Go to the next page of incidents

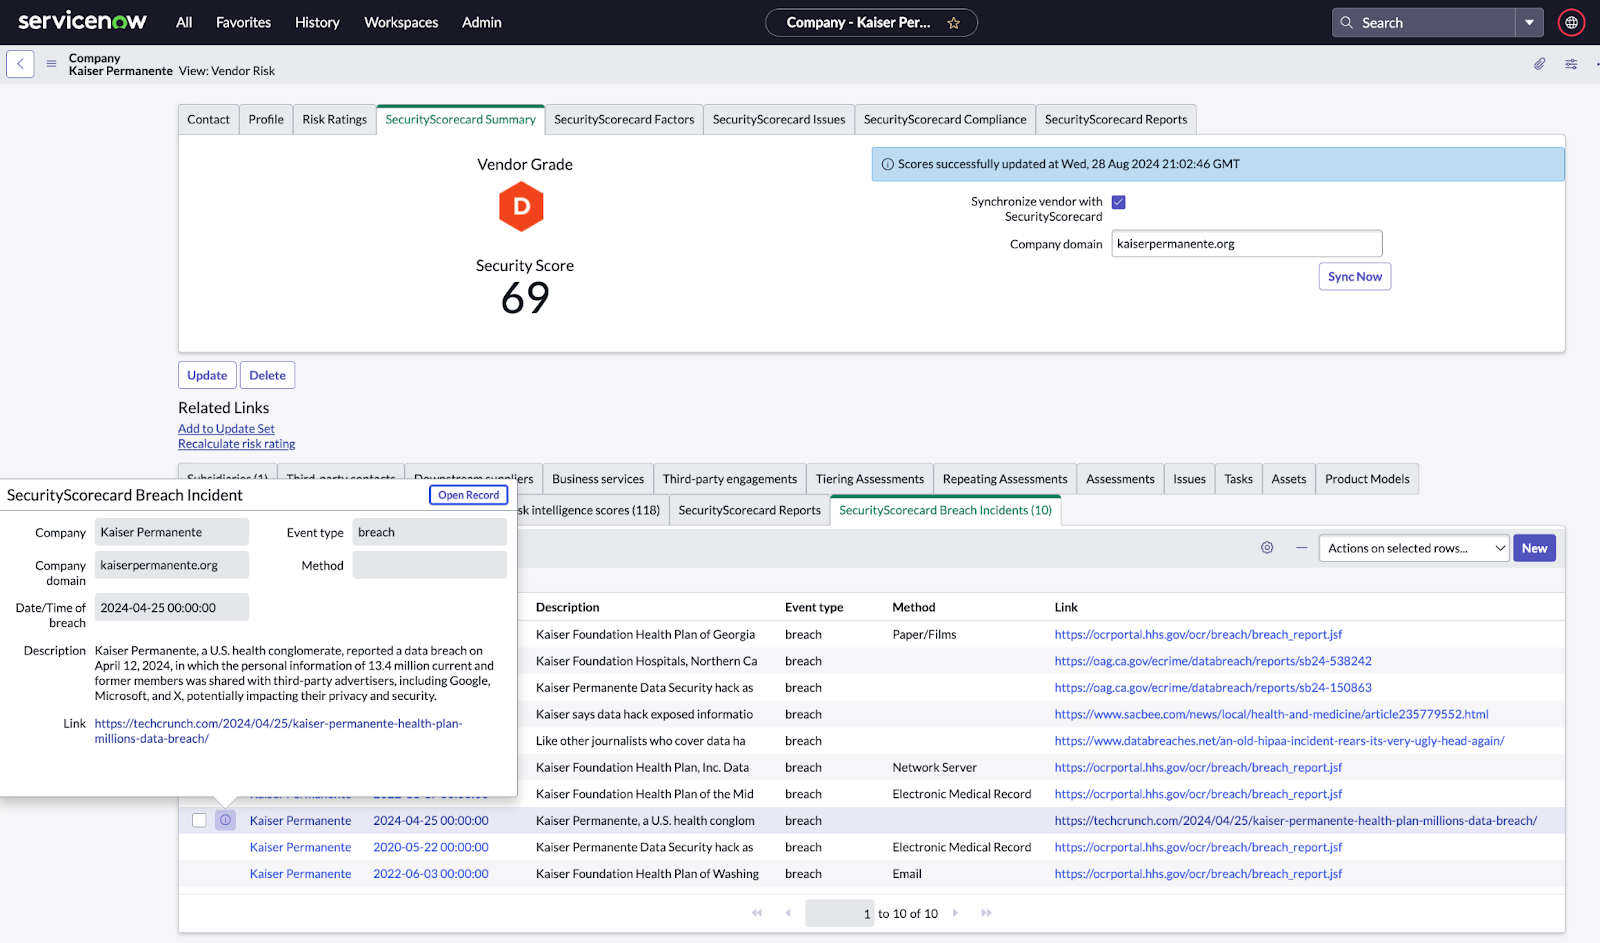coord(955,913)
